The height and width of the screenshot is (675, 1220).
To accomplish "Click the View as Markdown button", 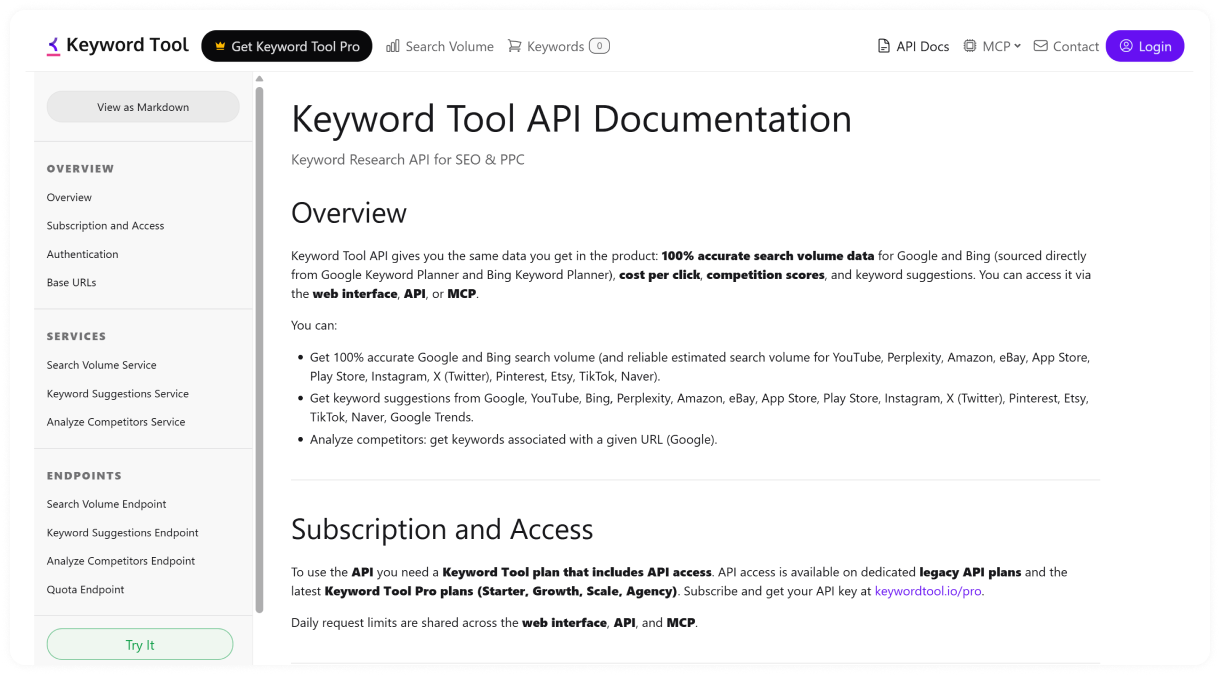I will [143, 107].
